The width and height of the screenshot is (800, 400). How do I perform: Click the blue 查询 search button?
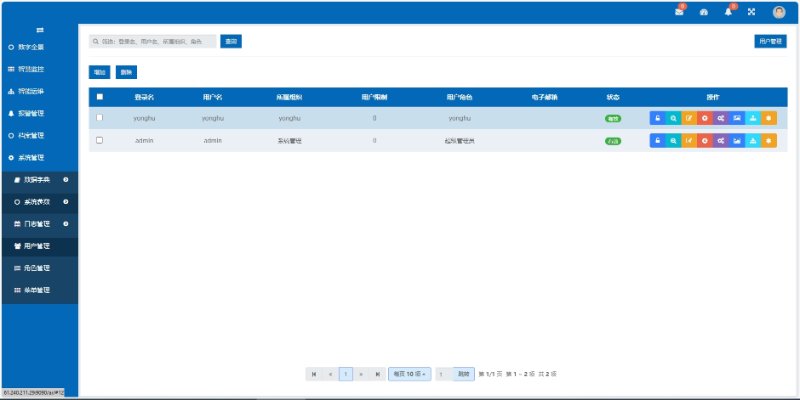click(x=231, y=42)
